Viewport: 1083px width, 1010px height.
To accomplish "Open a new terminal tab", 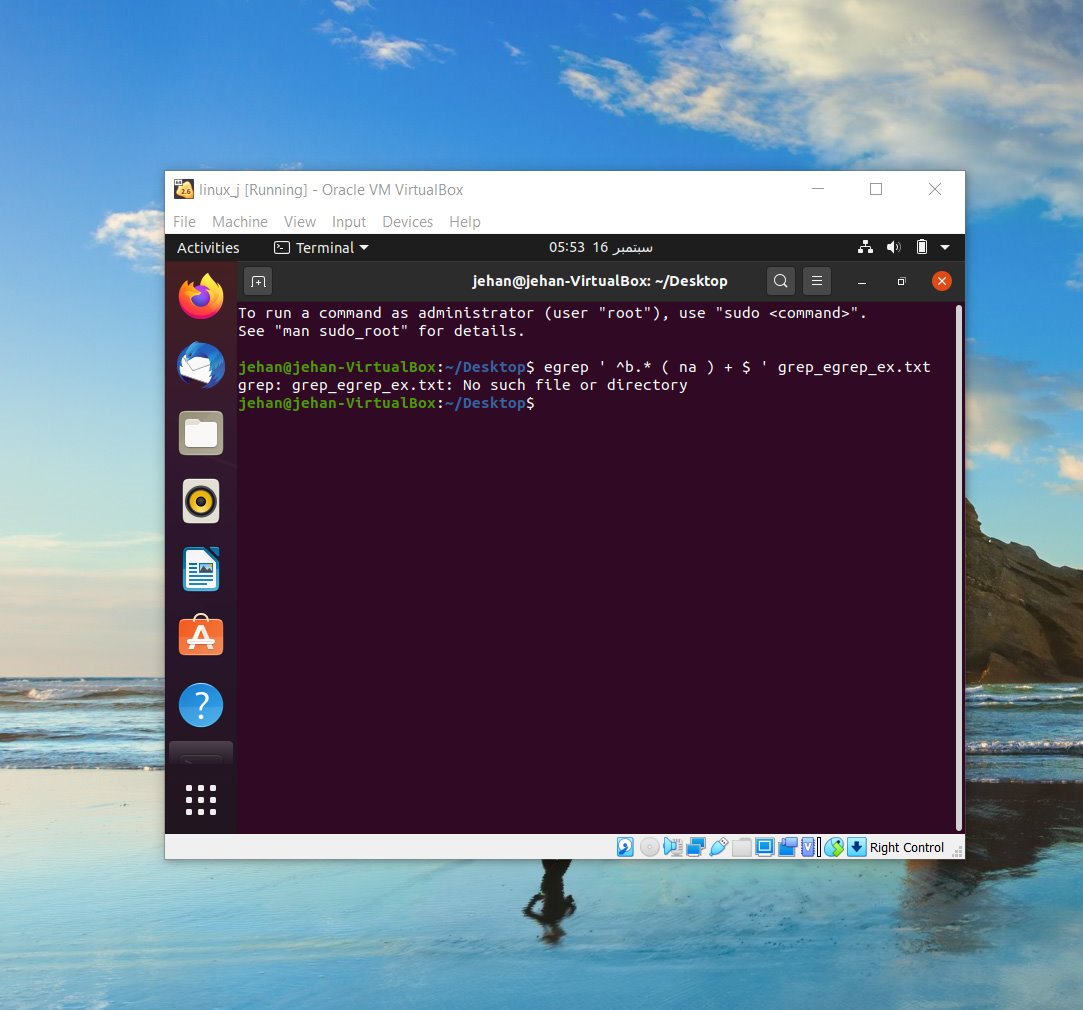I will coord(258,281).
